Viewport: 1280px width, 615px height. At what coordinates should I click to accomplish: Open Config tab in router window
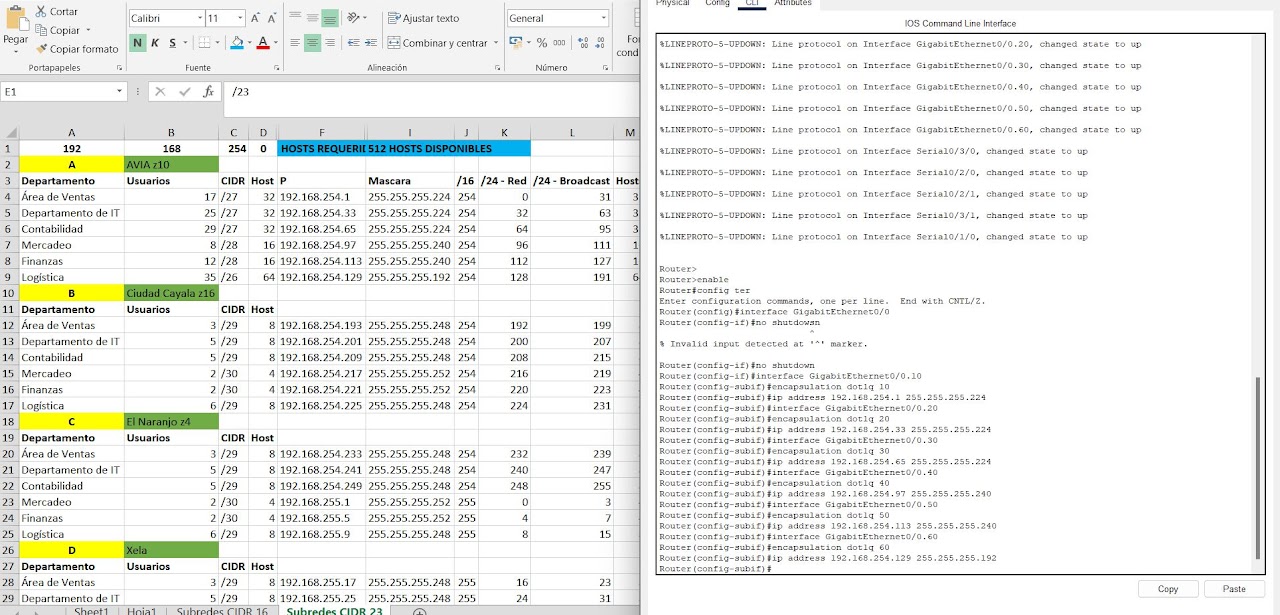(717, 3)
